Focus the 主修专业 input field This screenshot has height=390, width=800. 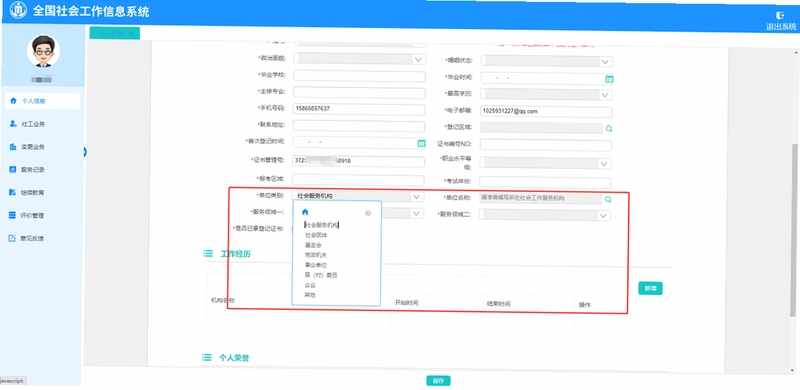pos(359,93)
